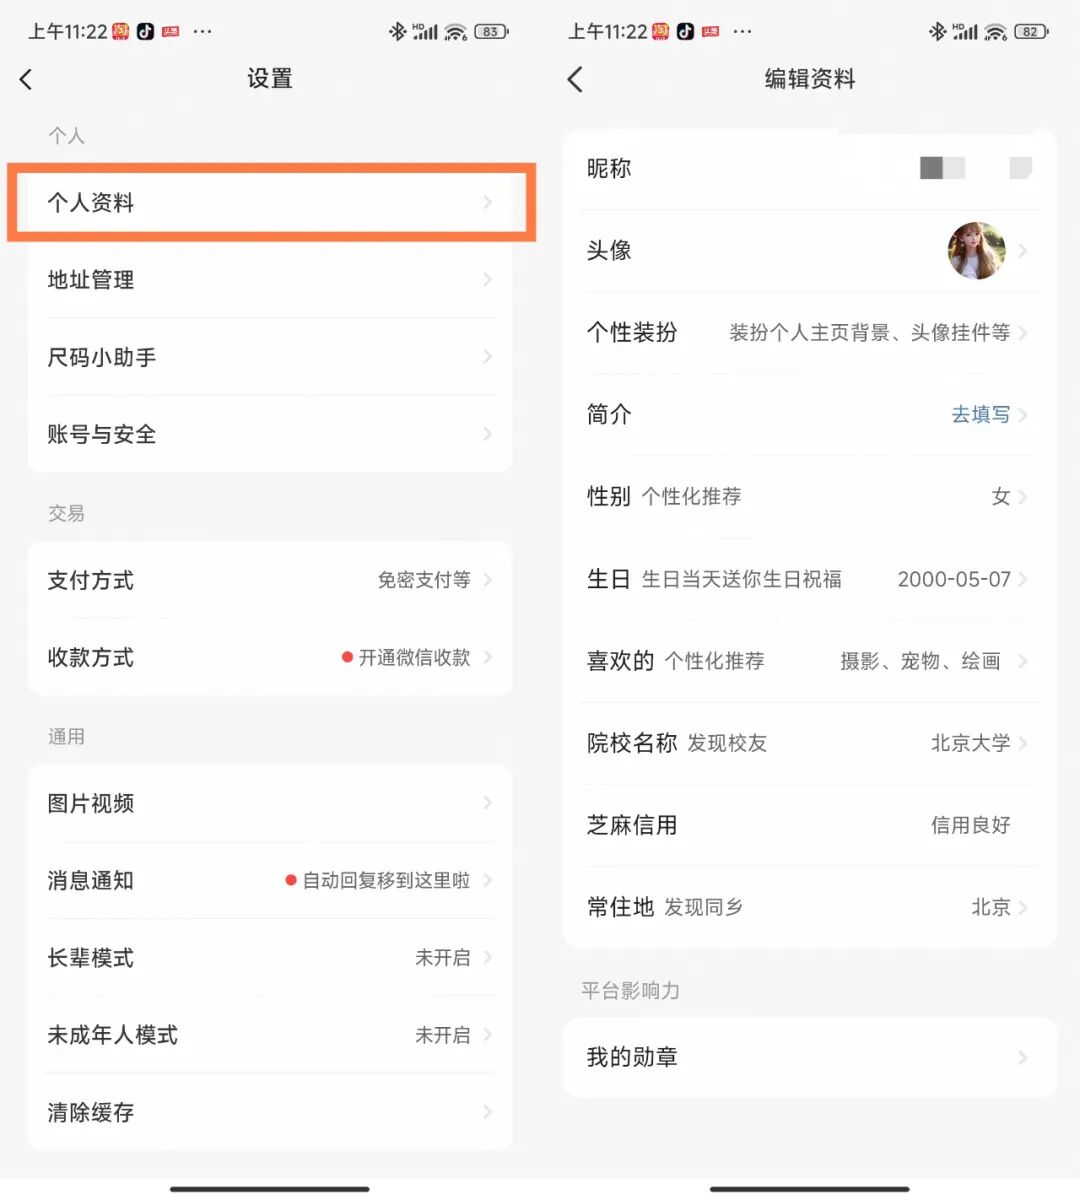Open 个人资料 settings entry
The width and height of the screenshot is (1080, 1200).
point(270,203)
